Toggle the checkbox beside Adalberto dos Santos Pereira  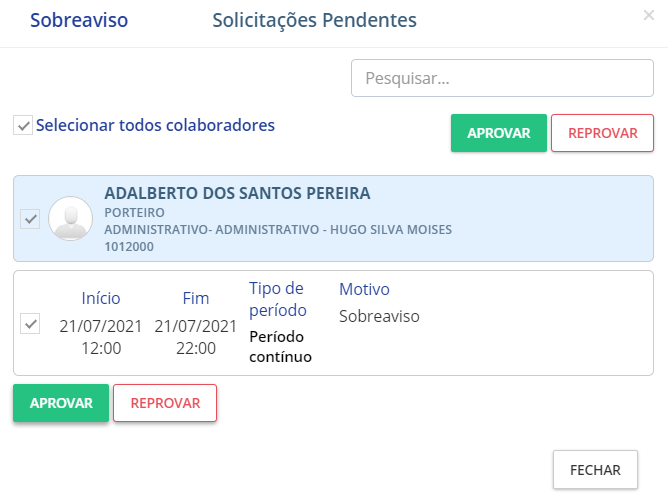(30, 219)
